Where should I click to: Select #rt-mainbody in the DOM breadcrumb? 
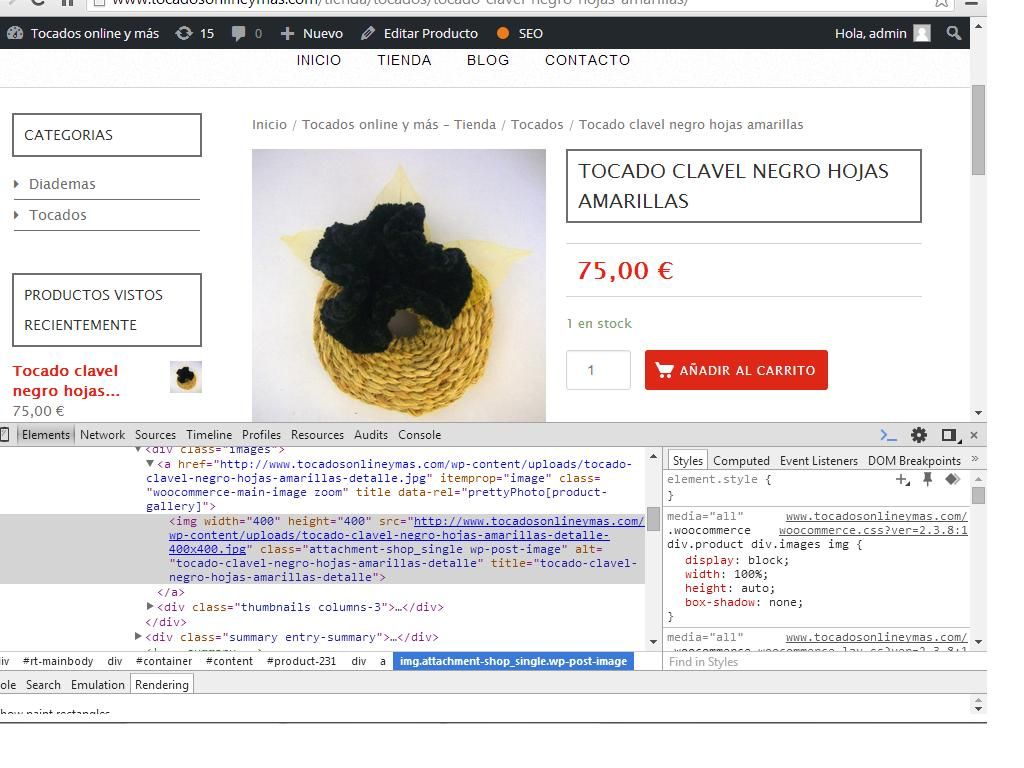58,661
